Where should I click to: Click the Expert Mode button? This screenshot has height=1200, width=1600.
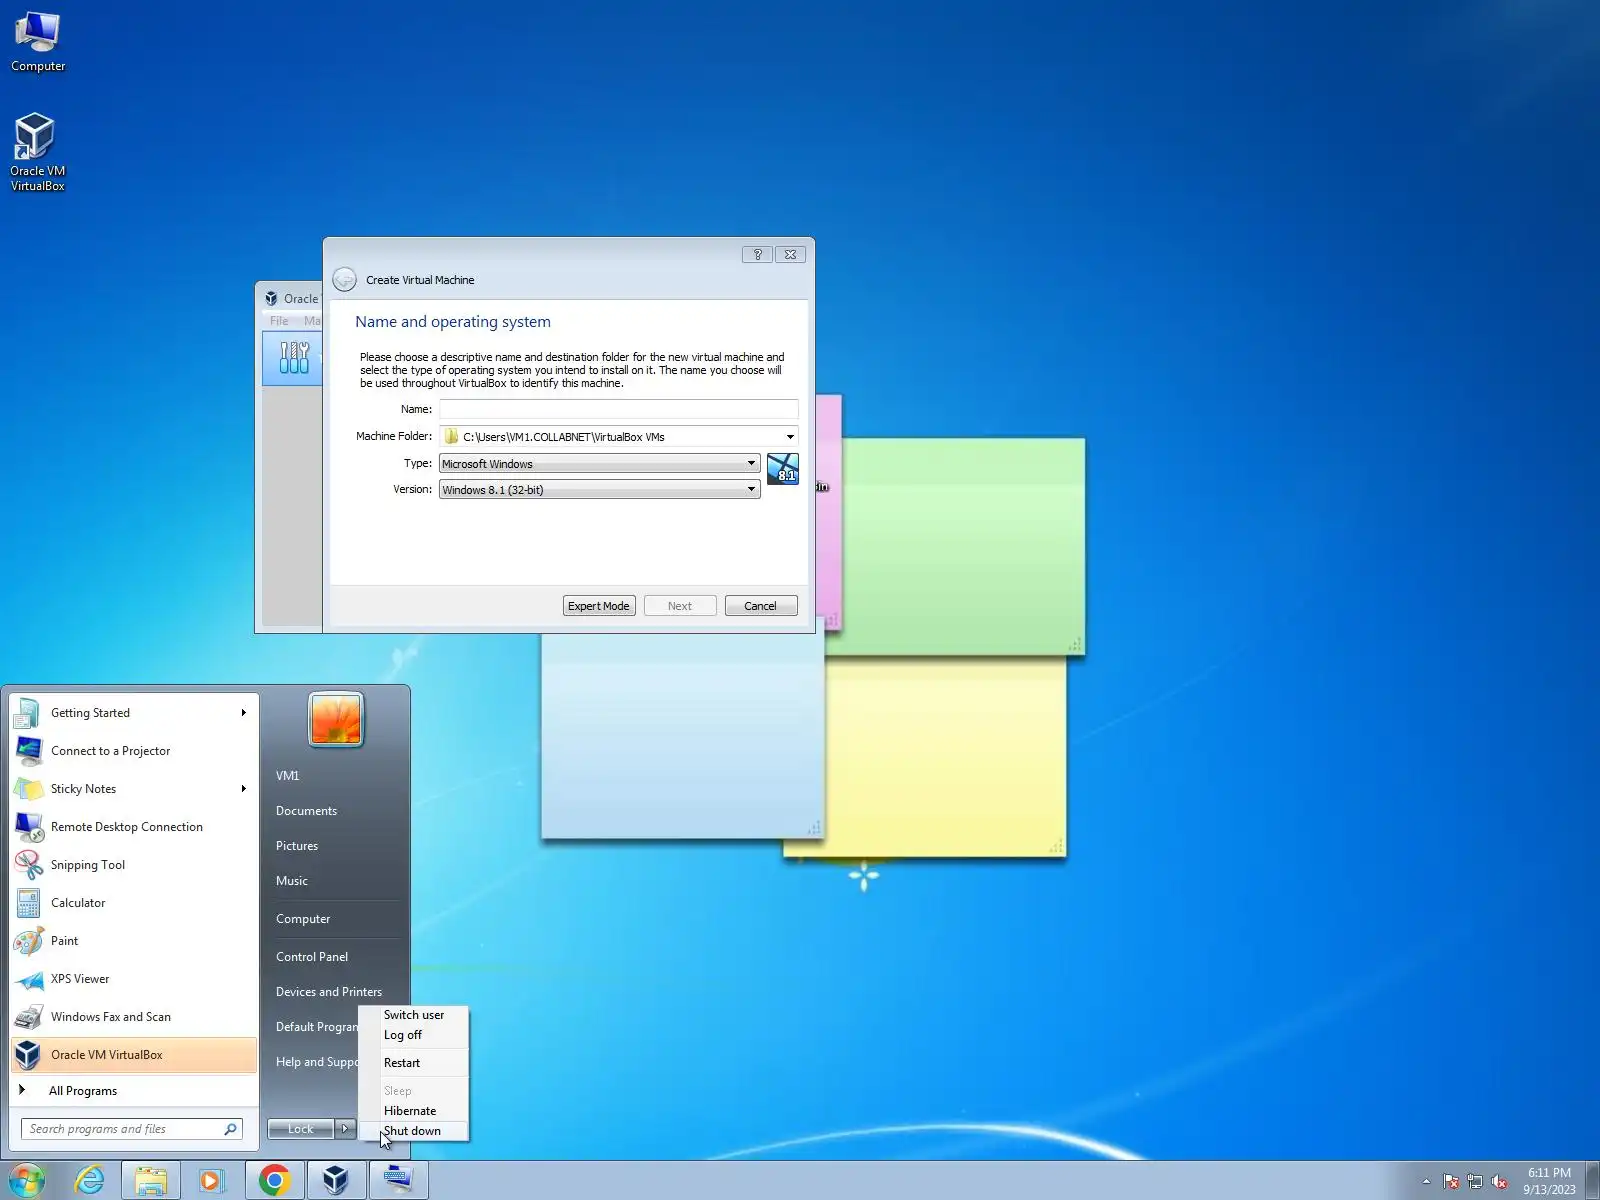coord(599,606)
